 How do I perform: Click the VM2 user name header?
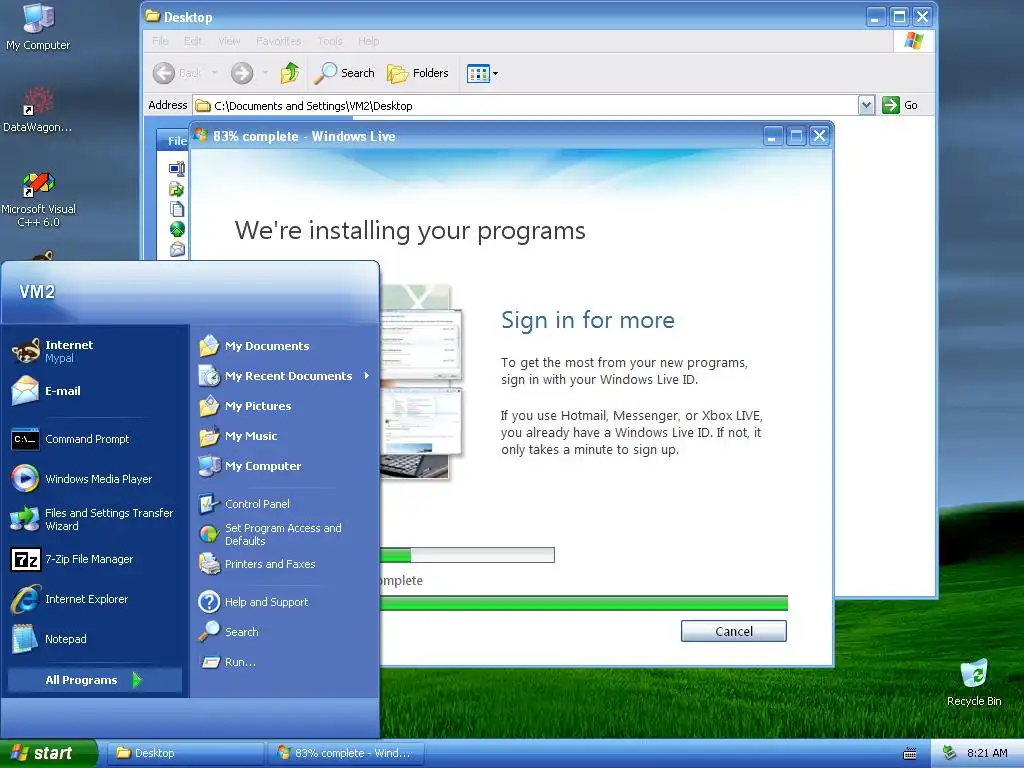click(x=37, y=291)
